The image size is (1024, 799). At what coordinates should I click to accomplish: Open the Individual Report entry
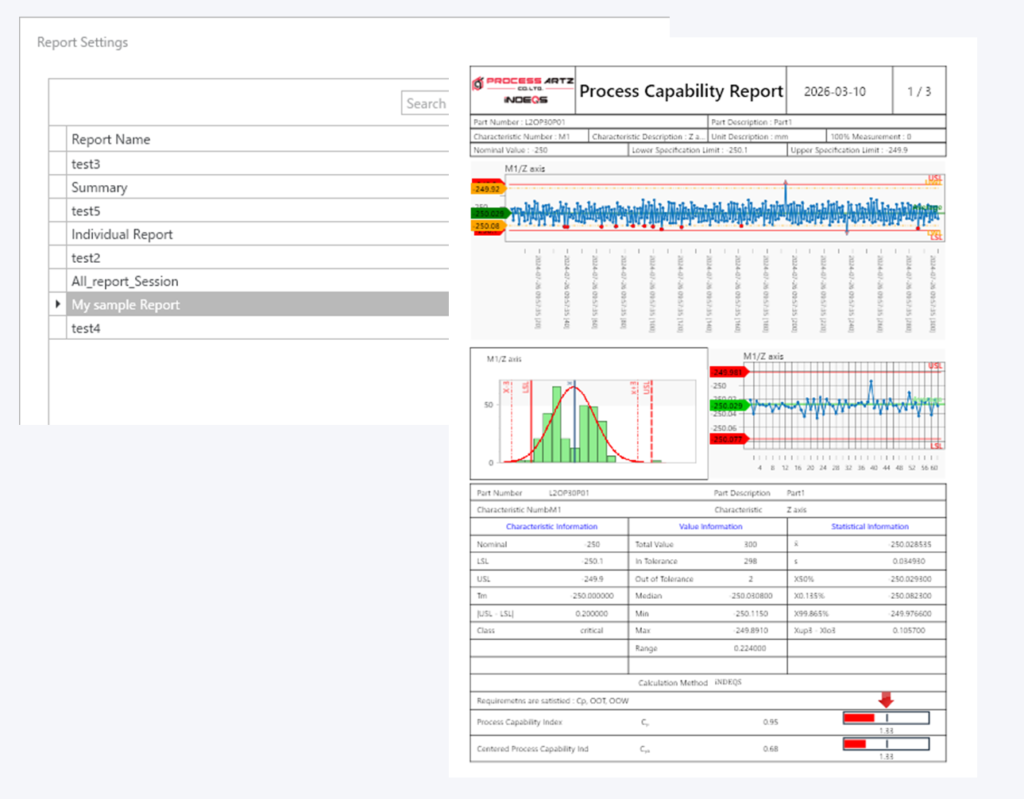pyautogui.click(x=121, y=235)
